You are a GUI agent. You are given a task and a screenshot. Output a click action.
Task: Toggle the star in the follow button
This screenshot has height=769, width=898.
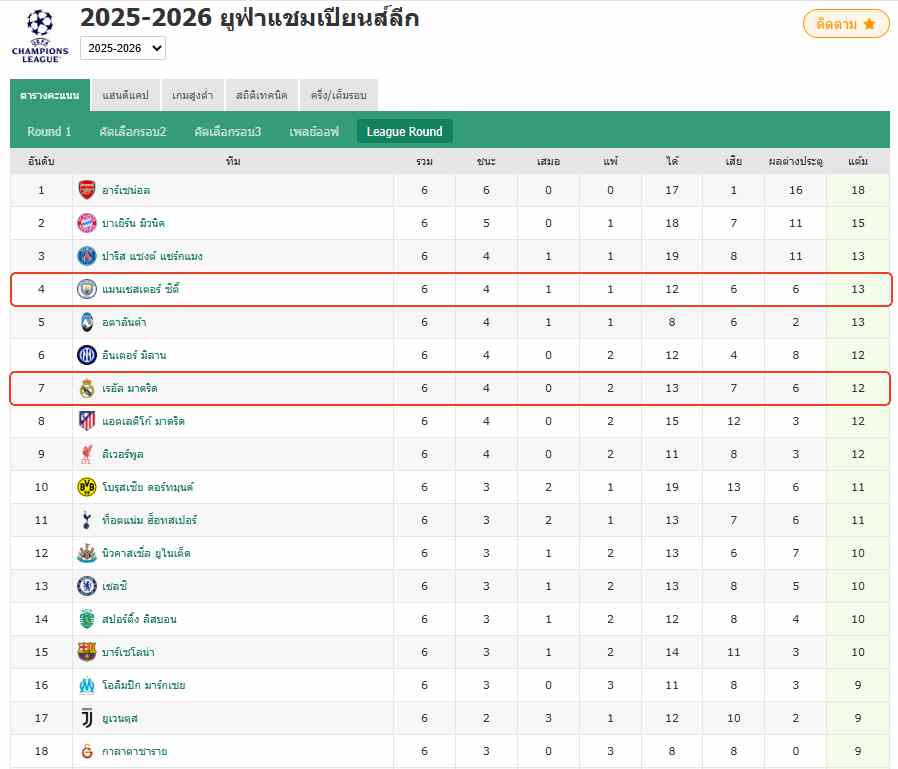869,22
